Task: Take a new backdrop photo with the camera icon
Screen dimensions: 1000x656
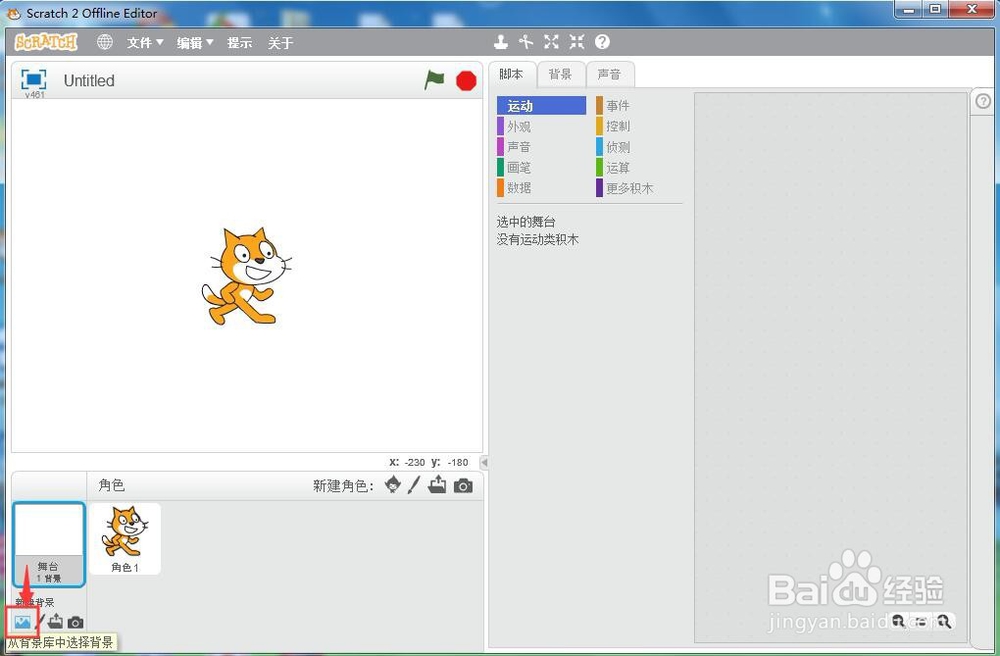Action: pos(74,621)
